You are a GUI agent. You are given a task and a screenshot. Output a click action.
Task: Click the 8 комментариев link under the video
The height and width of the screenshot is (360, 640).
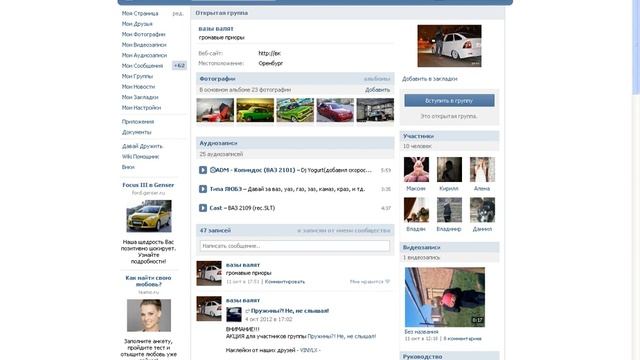[x=462, y=339]
